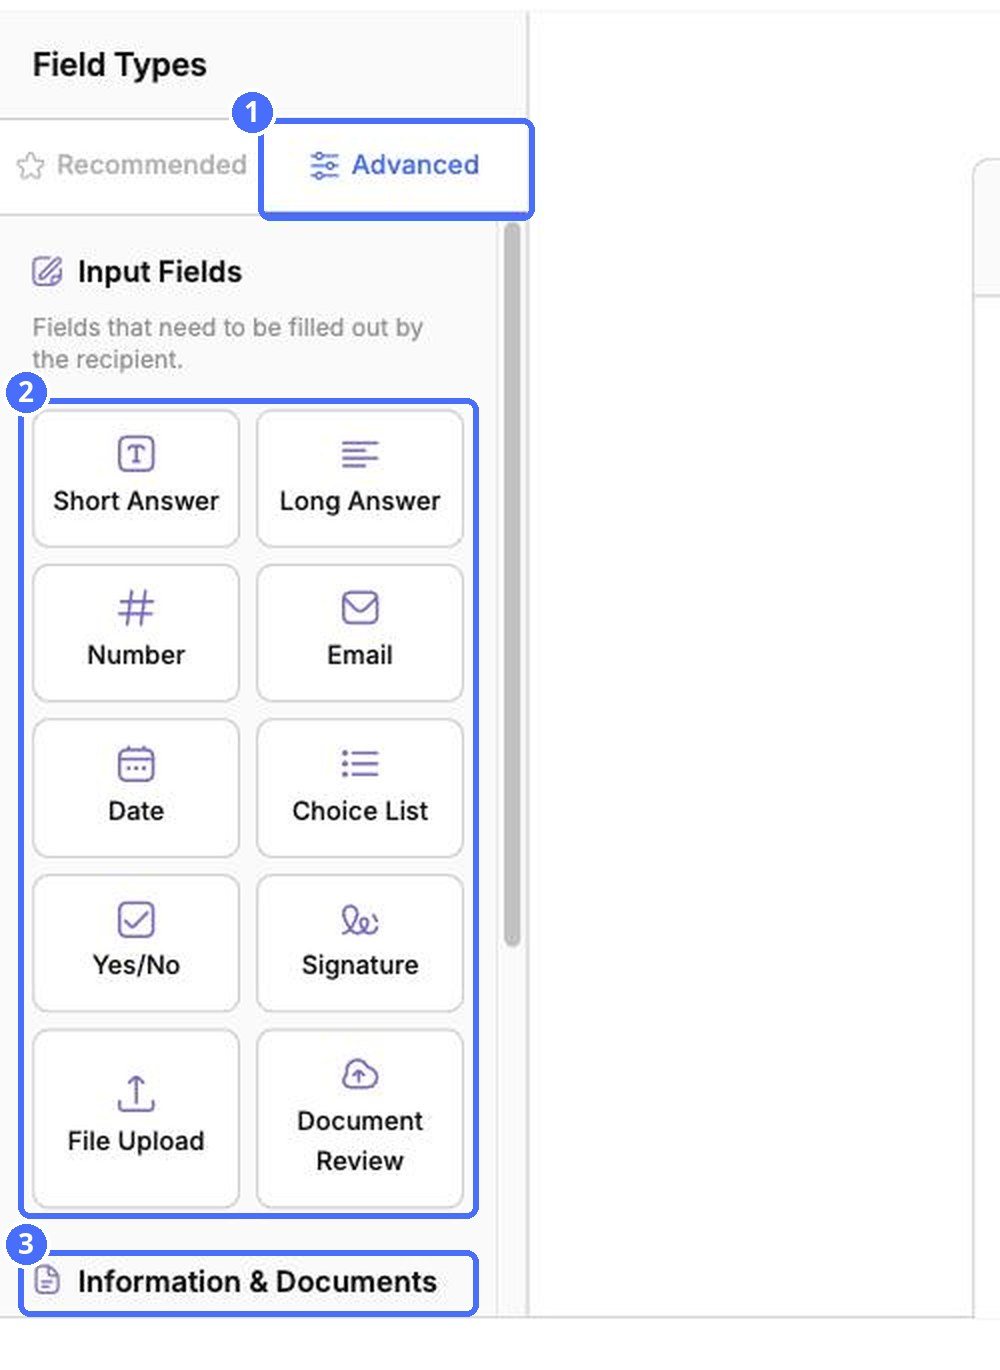
Task: Click the Date field label
Action: pyautogui.click(x=136, y=811)
